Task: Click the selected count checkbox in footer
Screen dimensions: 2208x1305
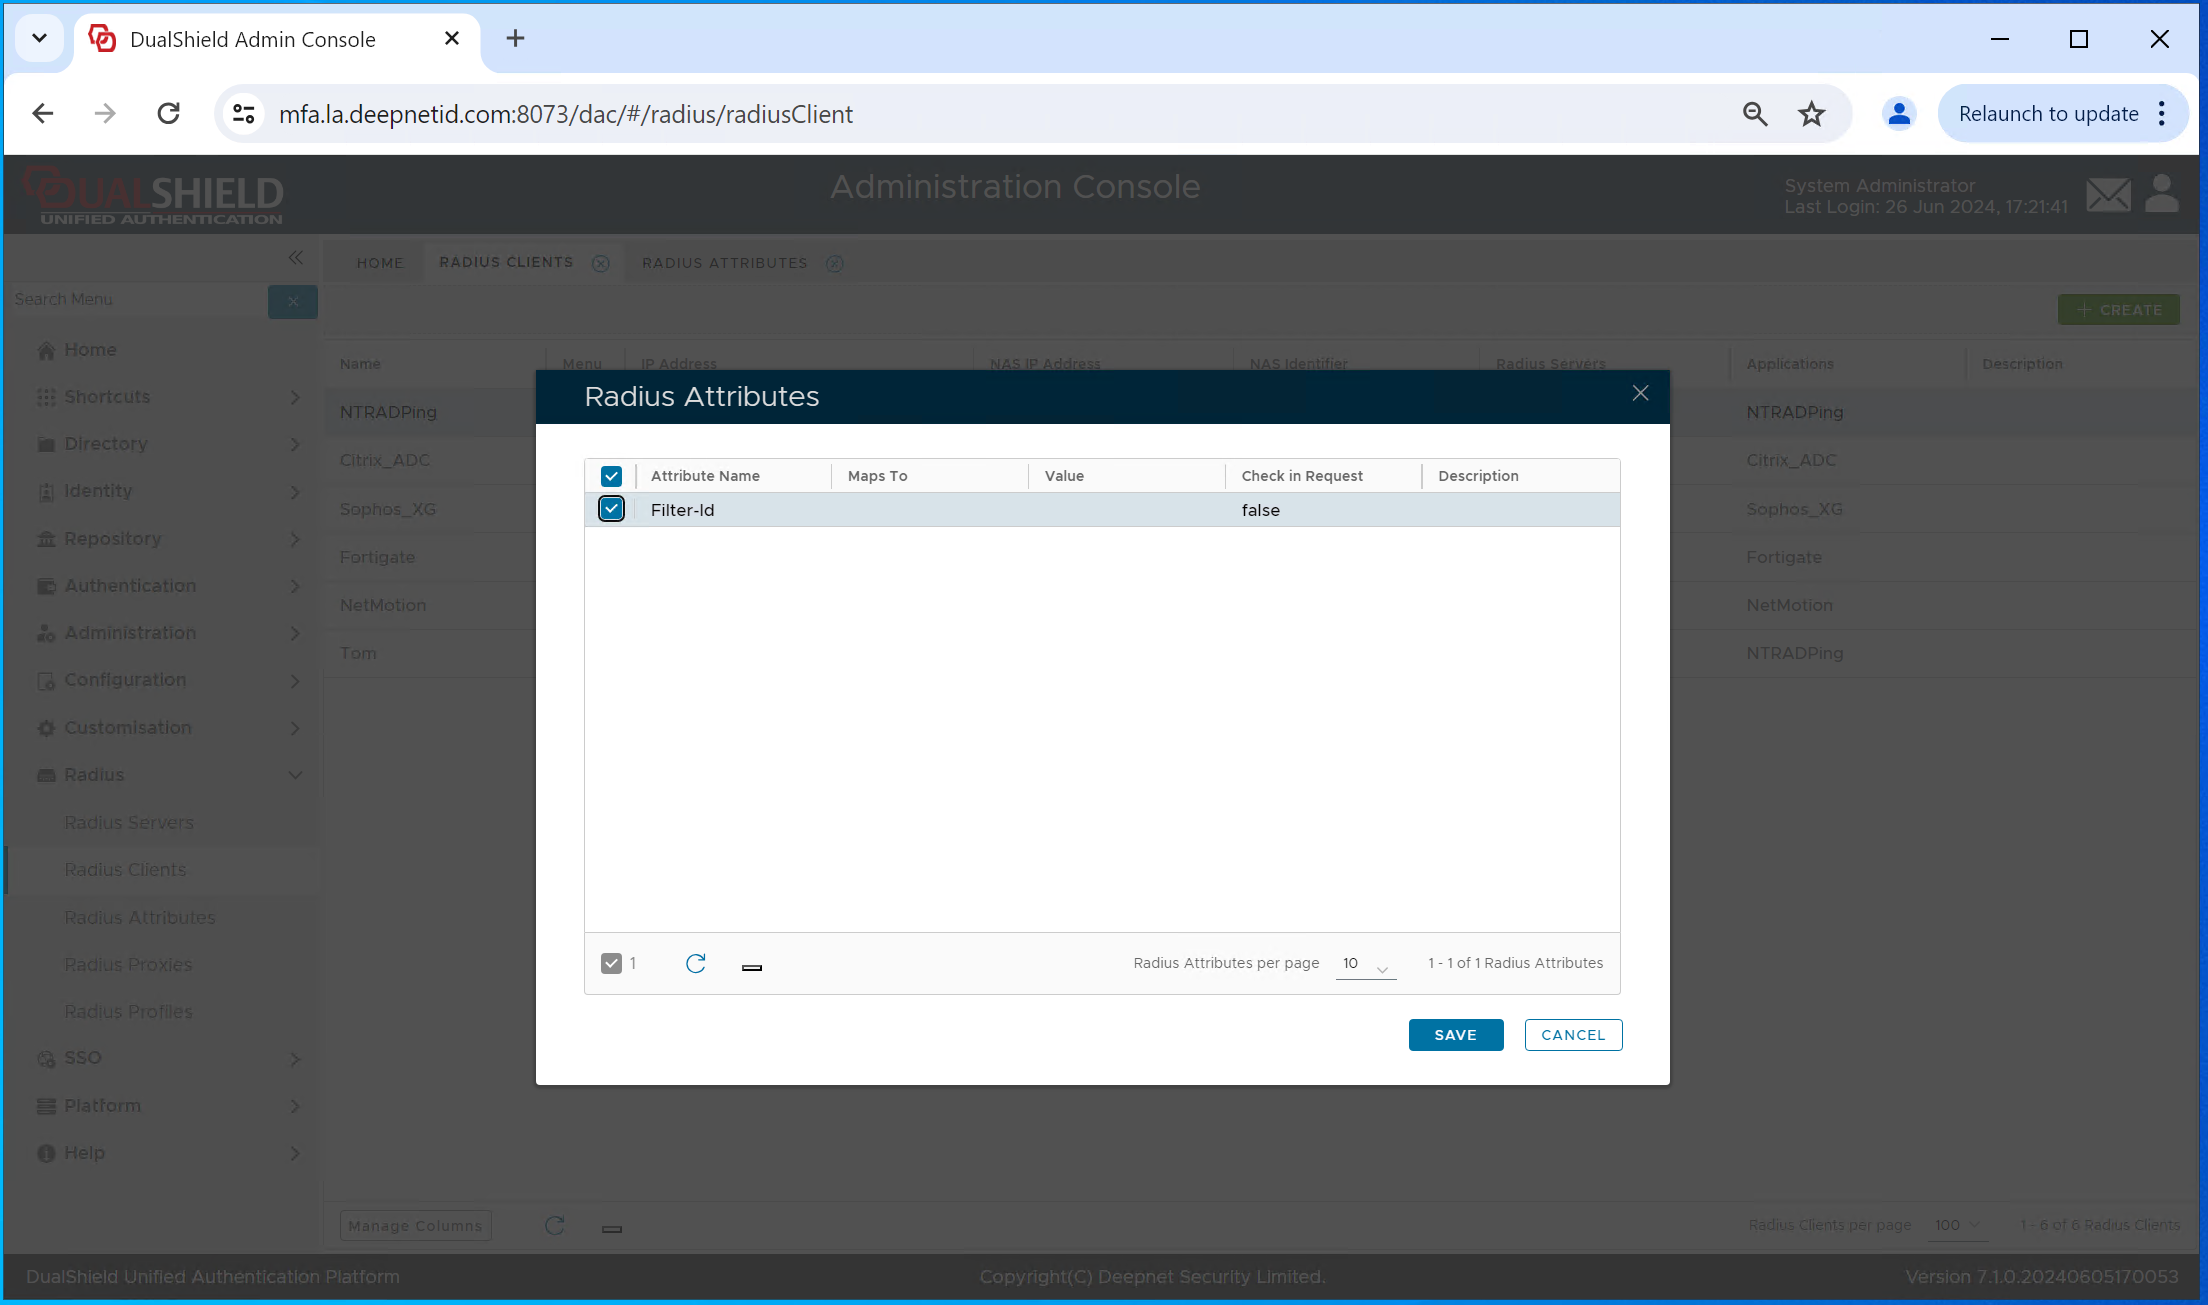Action: (611, 963)
